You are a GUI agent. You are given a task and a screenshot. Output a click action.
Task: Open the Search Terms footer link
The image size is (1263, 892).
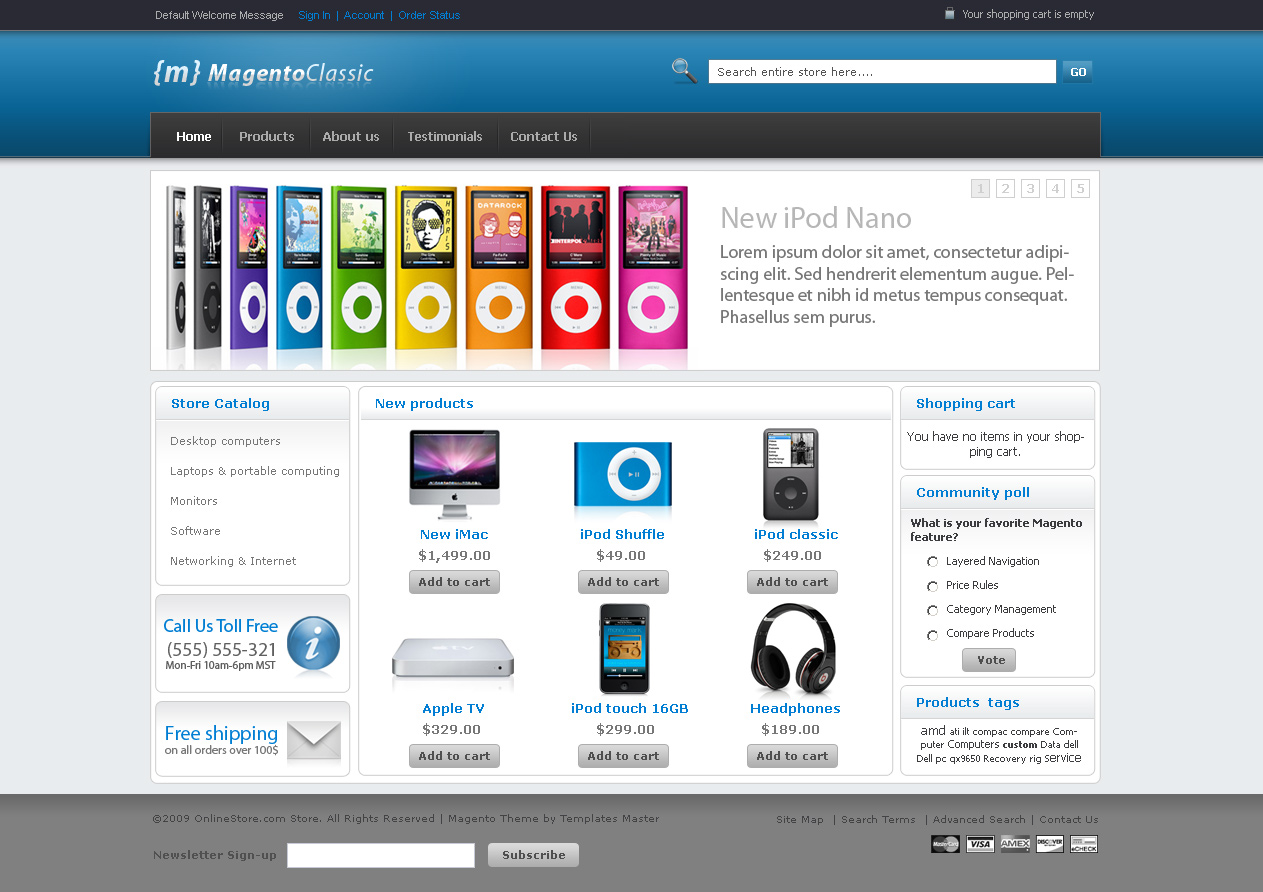(x=878, y=819)
